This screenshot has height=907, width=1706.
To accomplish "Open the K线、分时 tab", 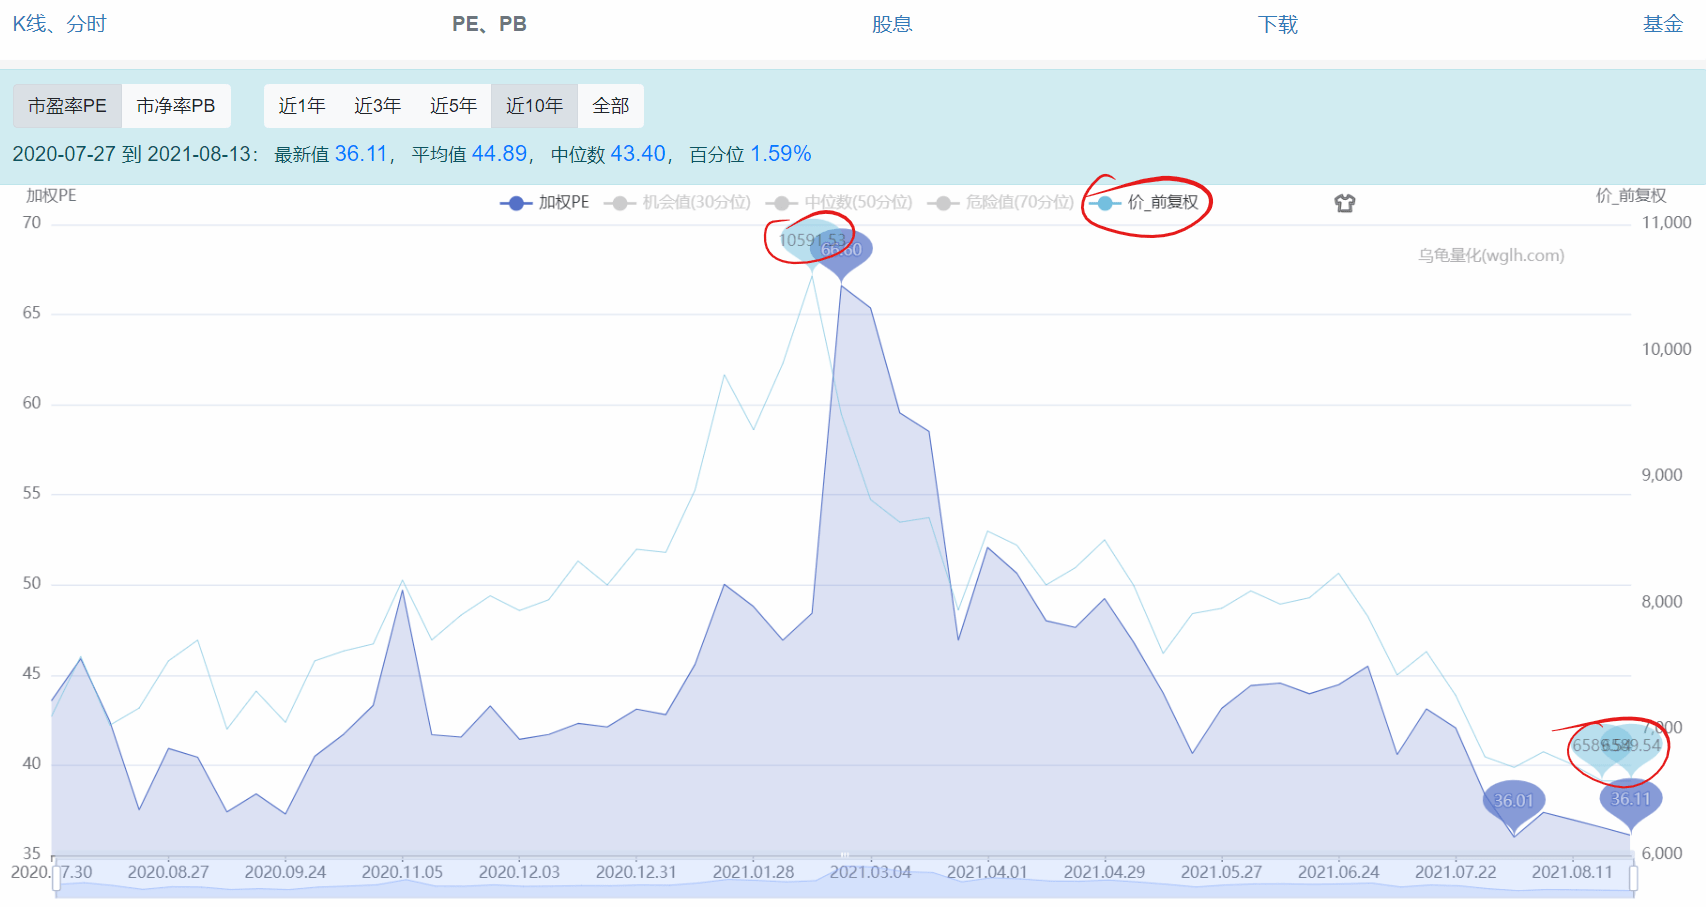I will [x=59, y=24].
